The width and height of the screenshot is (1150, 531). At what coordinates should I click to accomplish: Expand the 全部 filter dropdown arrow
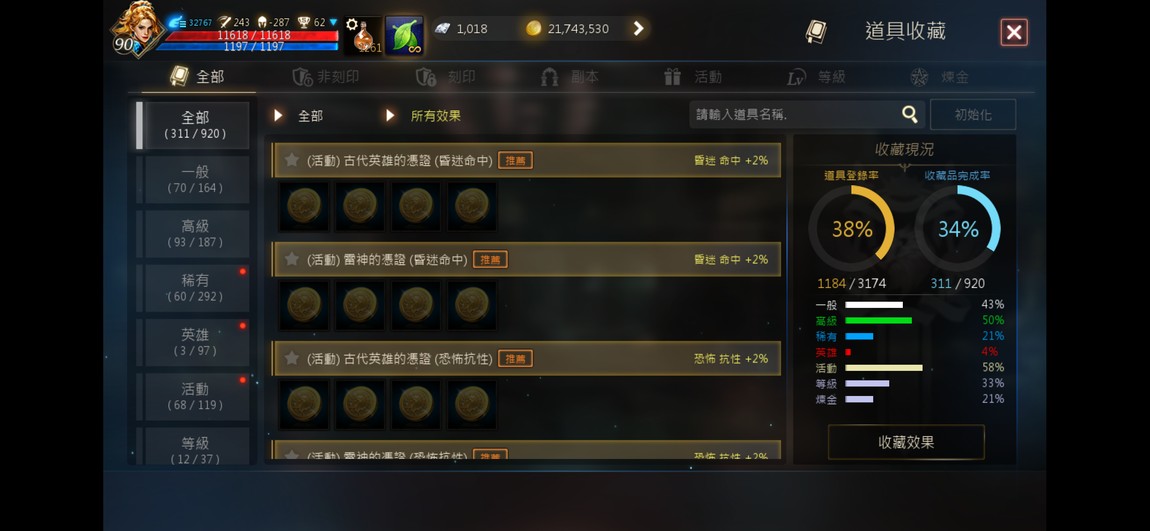pyautogui.click(x=278, y=116)
